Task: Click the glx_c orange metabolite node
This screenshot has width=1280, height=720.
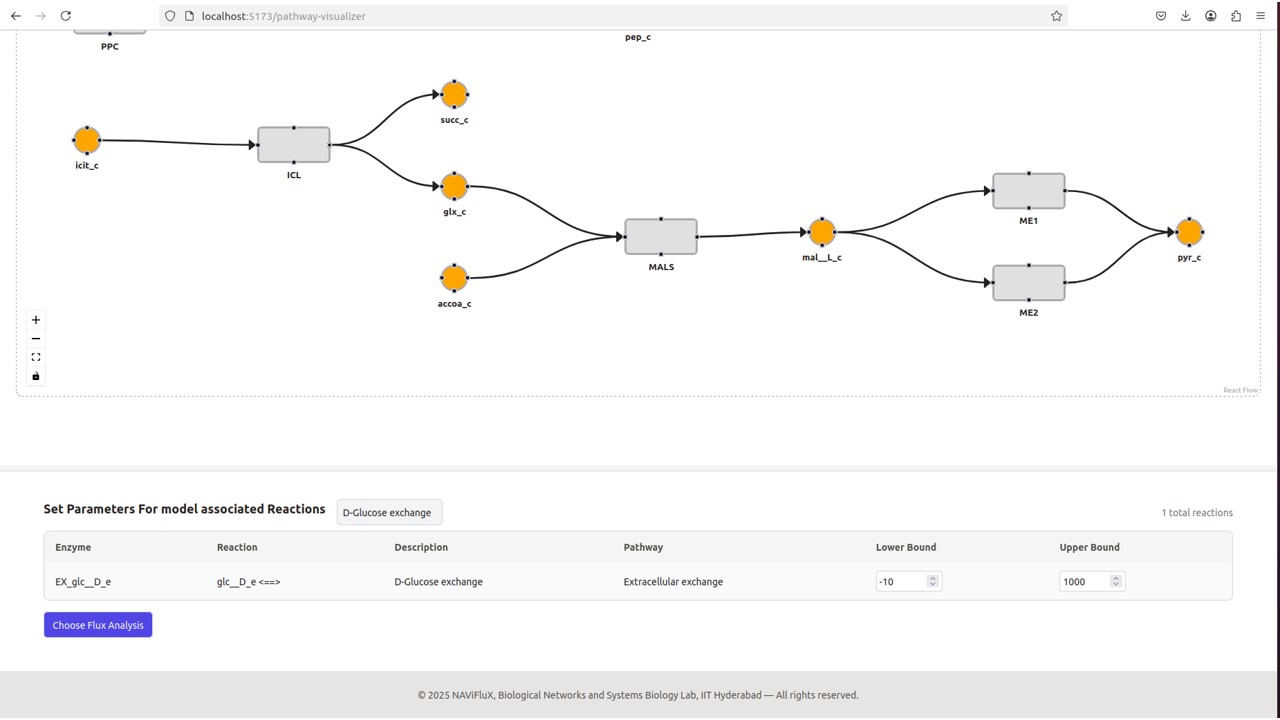Action: (454, 187)
